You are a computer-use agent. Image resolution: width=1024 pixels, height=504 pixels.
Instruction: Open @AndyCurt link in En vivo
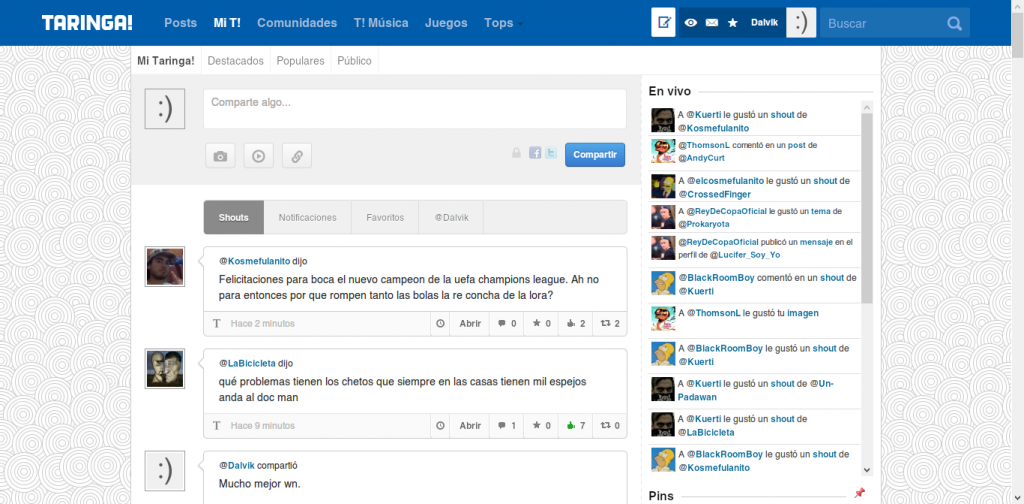click(x=701, y=158)
